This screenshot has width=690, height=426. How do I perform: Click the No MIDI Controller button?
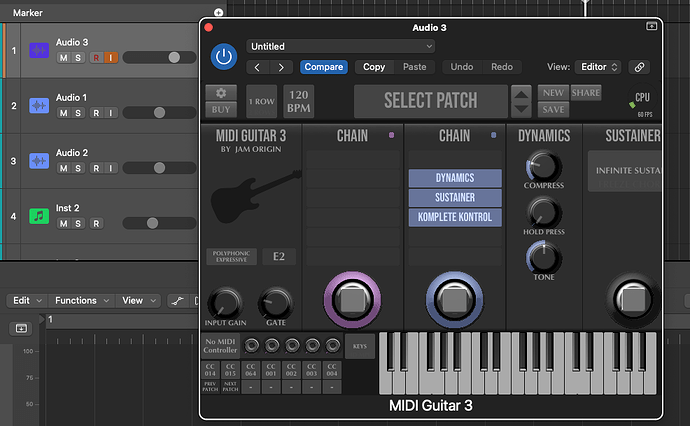click(220, 346)
